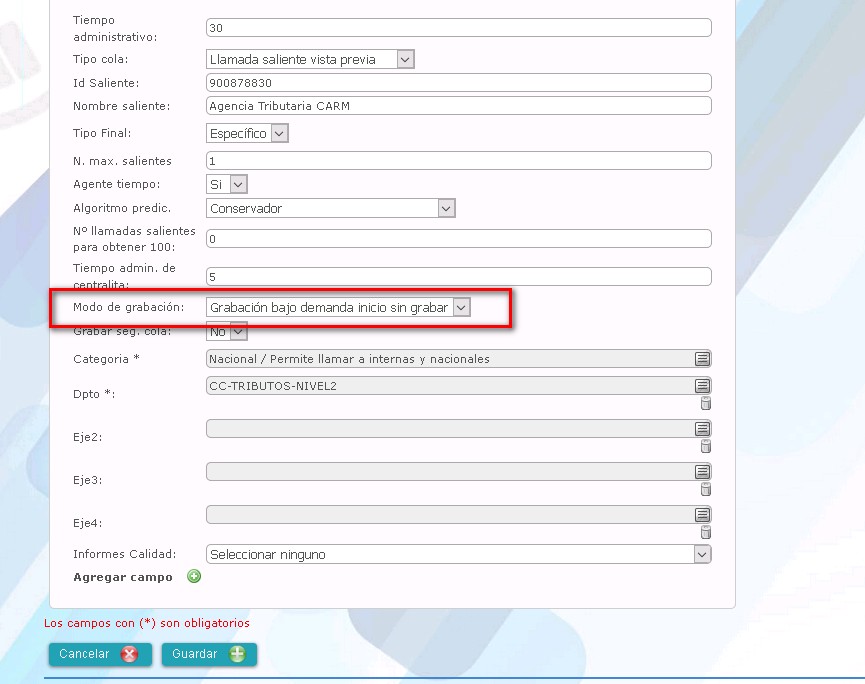Focus the Id Saliente input field
Screen dimensions: 865x684
point(458,83)
